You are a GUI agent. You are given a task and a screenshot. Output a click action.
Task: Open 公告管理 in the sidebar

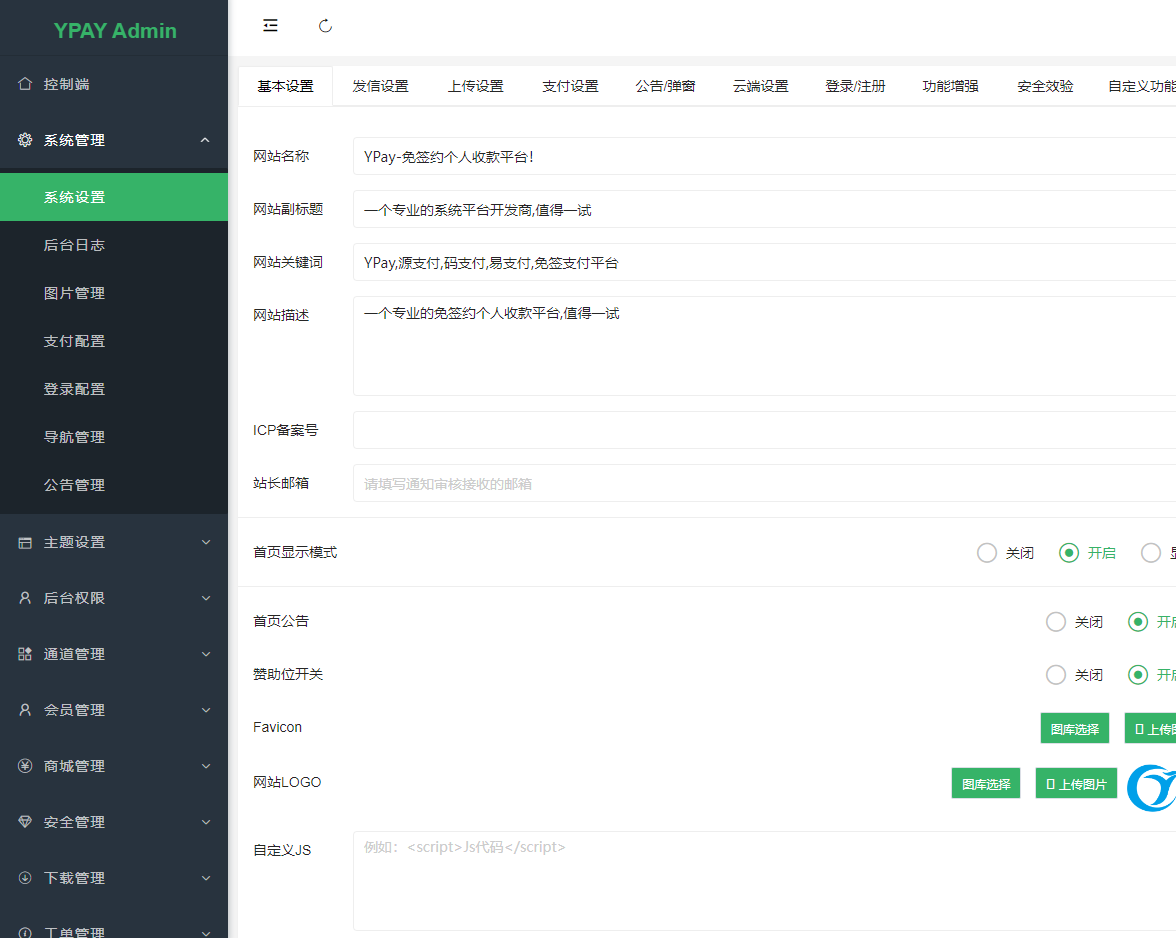point(114,485)
